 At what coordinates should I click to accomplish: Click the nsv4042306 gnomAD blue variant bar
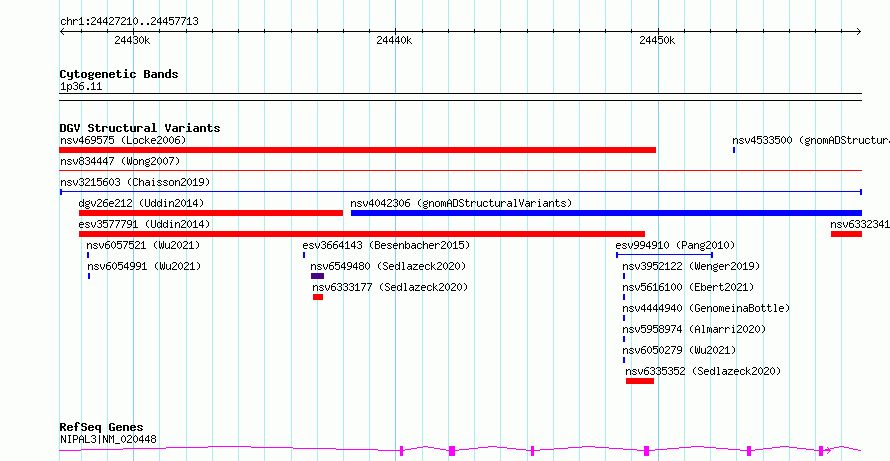coord(606,213)
